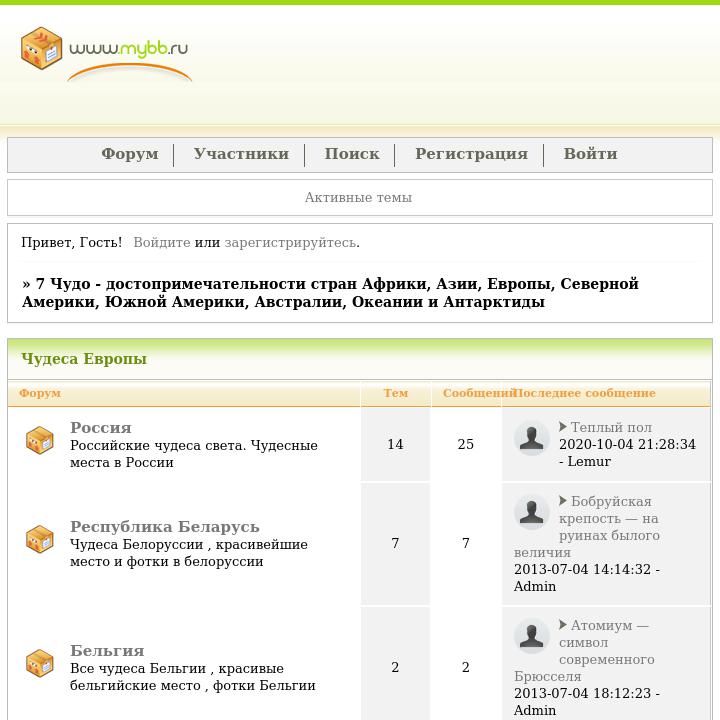This screenshot has width=720, height=720.
Task: Click the date 2020-10-04 21:28:34
Action: pos(627,444)
